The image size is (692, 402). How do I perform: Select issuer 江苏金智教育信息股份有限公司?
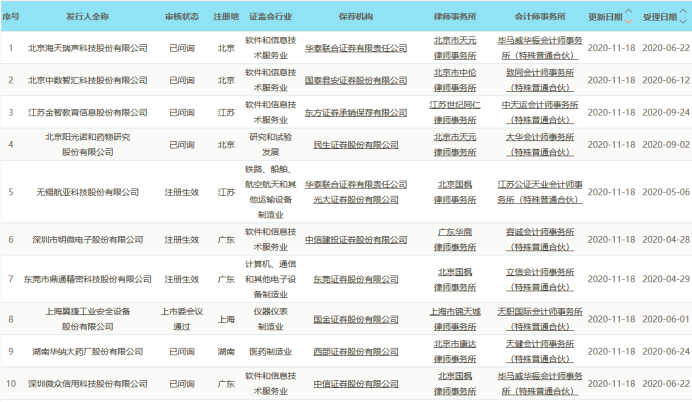coord(87,113)
